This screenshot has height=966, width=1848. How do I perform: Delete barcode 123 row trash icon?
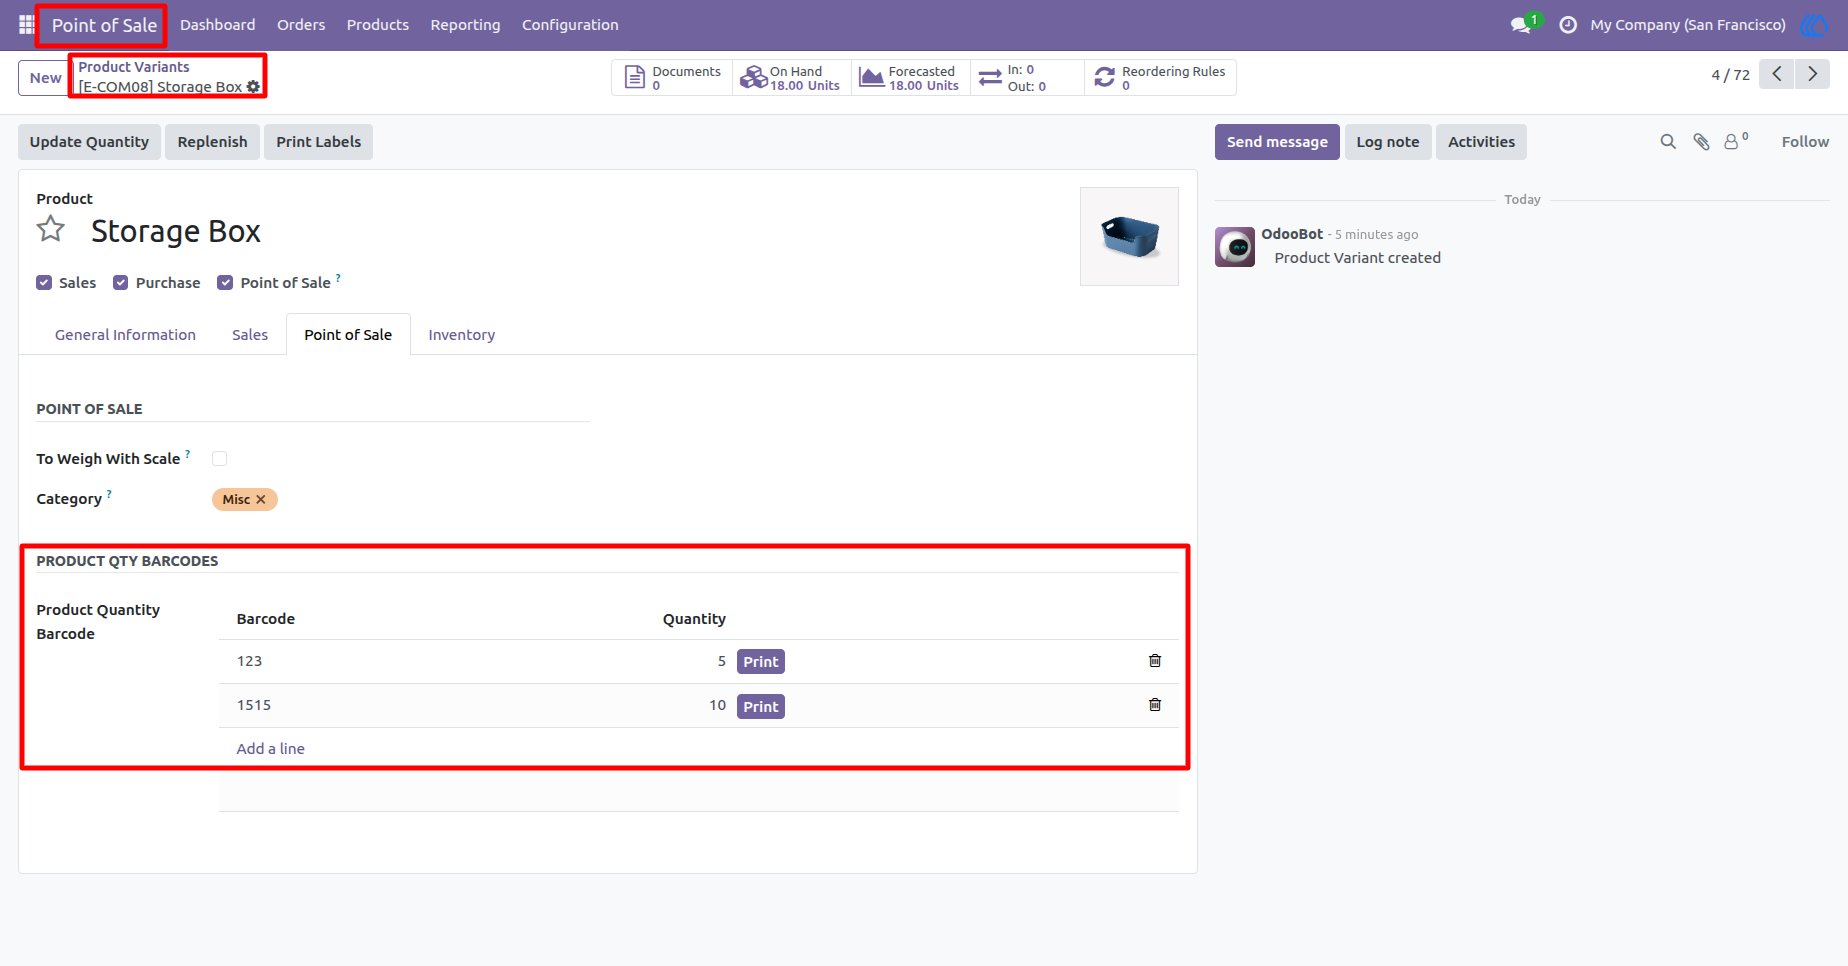[x=1155, y=661]
